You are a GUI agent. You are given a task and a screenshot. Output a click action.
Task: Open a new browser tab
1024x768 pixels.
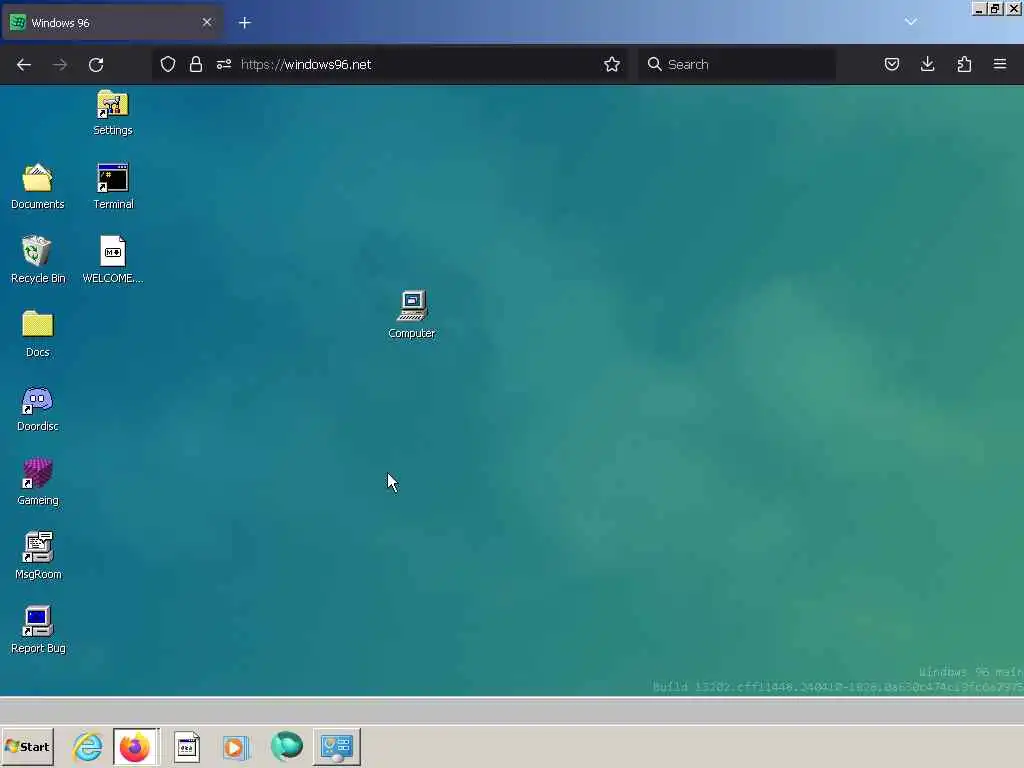(244, 23)
